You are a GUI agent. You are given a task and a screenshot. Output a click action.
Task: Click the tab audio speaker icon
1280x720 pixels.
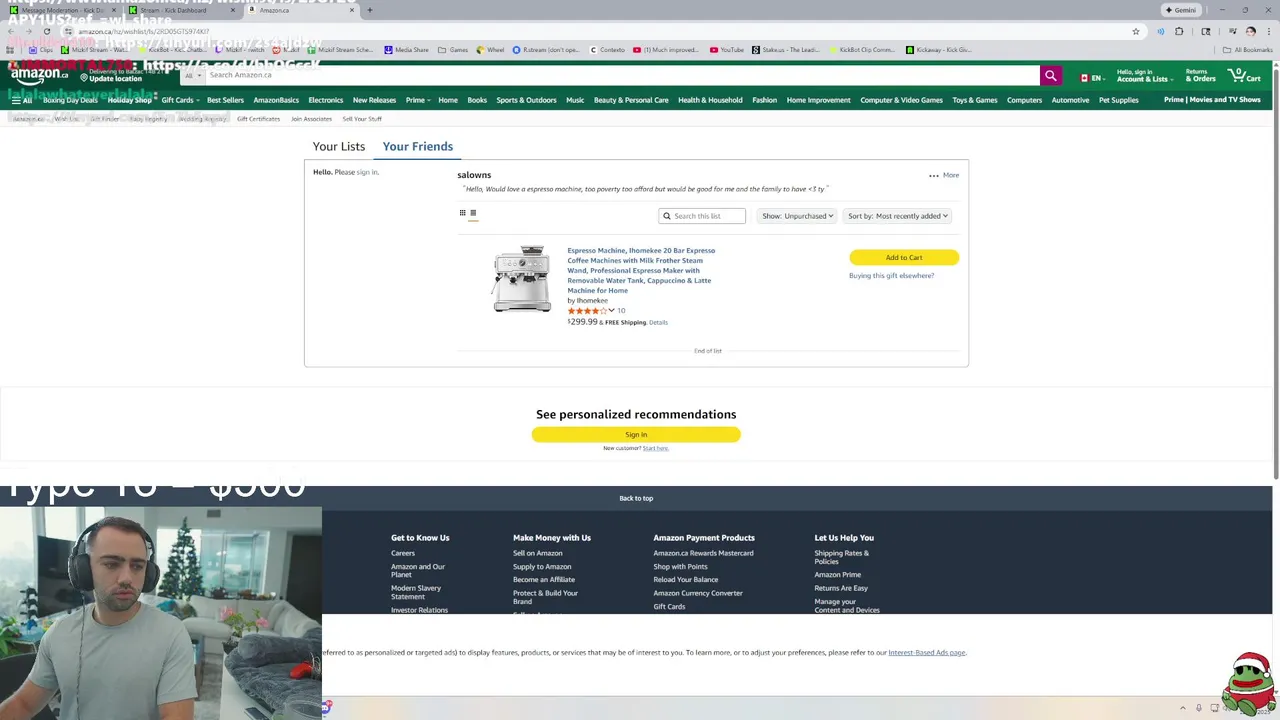tap(1160, 32)
